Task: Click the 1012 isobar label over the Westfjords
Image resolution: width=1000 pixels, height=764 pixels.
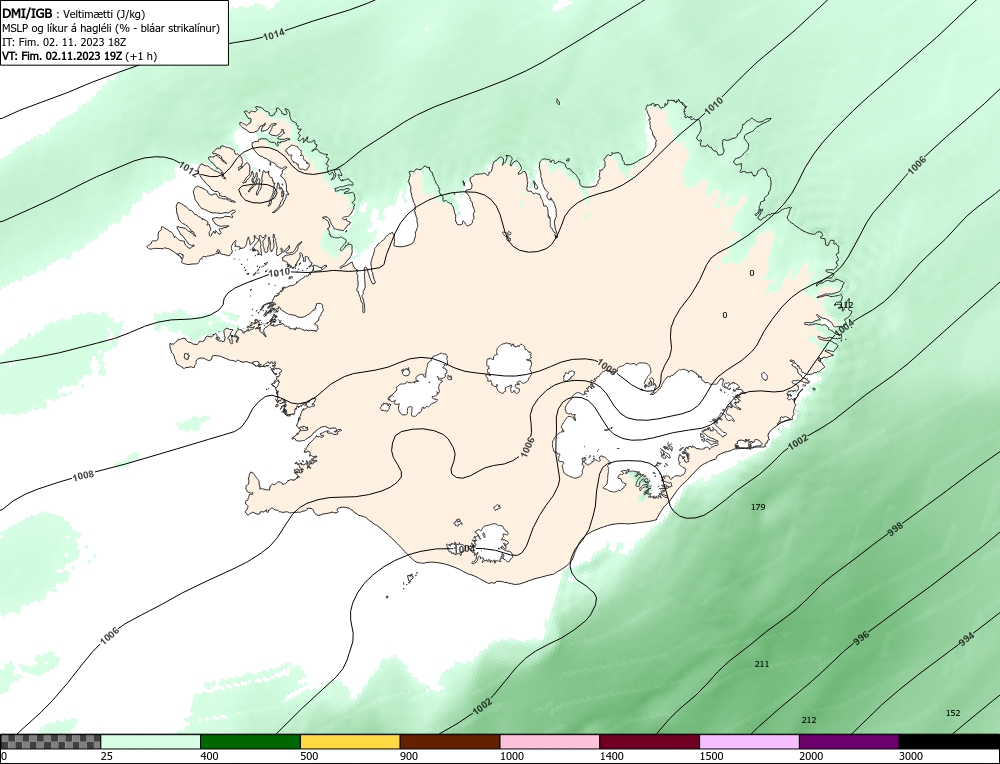Action: [188, 169]
